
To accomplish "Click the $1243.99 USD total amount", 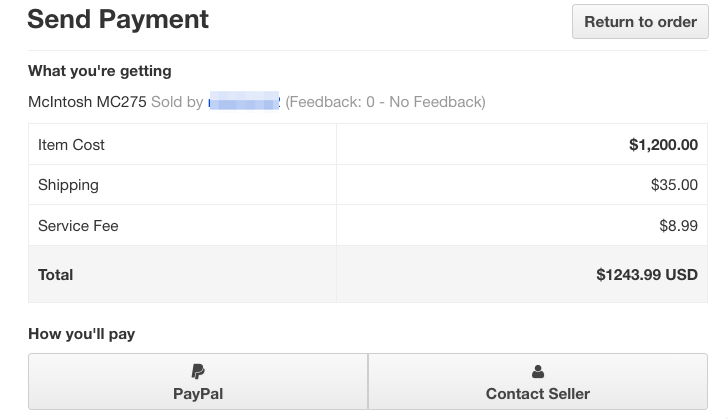I will [x=647, y=275].
